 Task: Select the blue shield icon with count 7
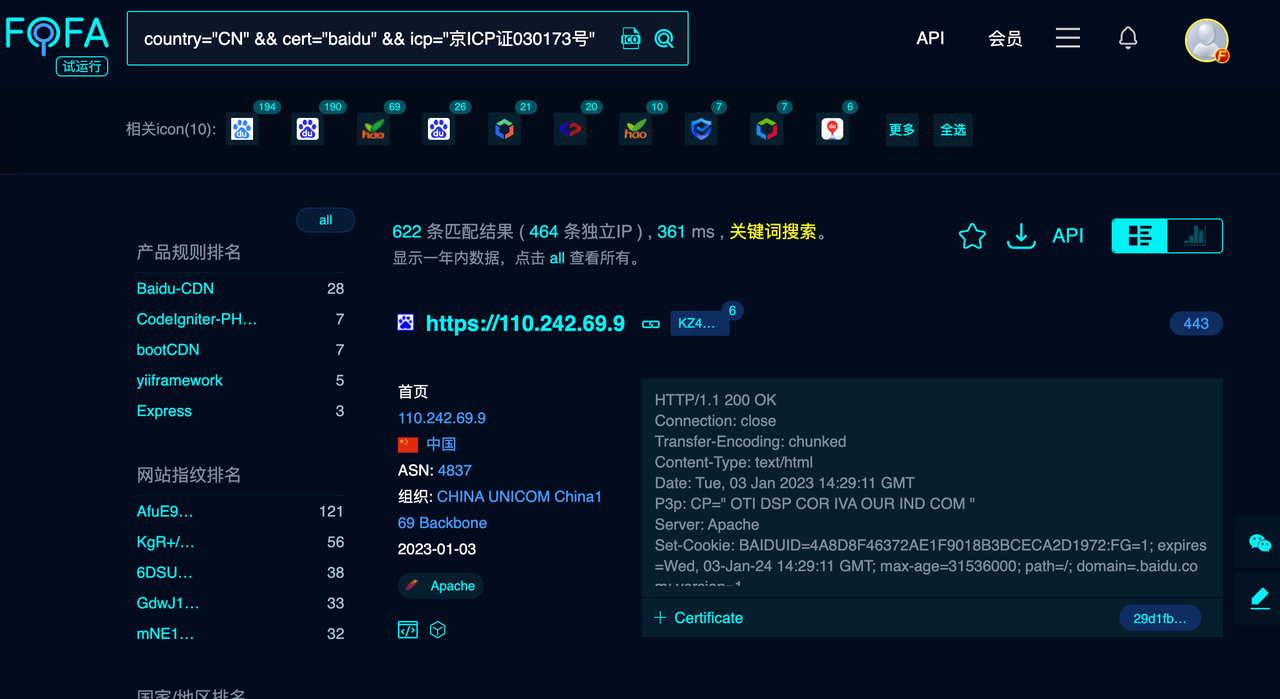click(701, 129)
